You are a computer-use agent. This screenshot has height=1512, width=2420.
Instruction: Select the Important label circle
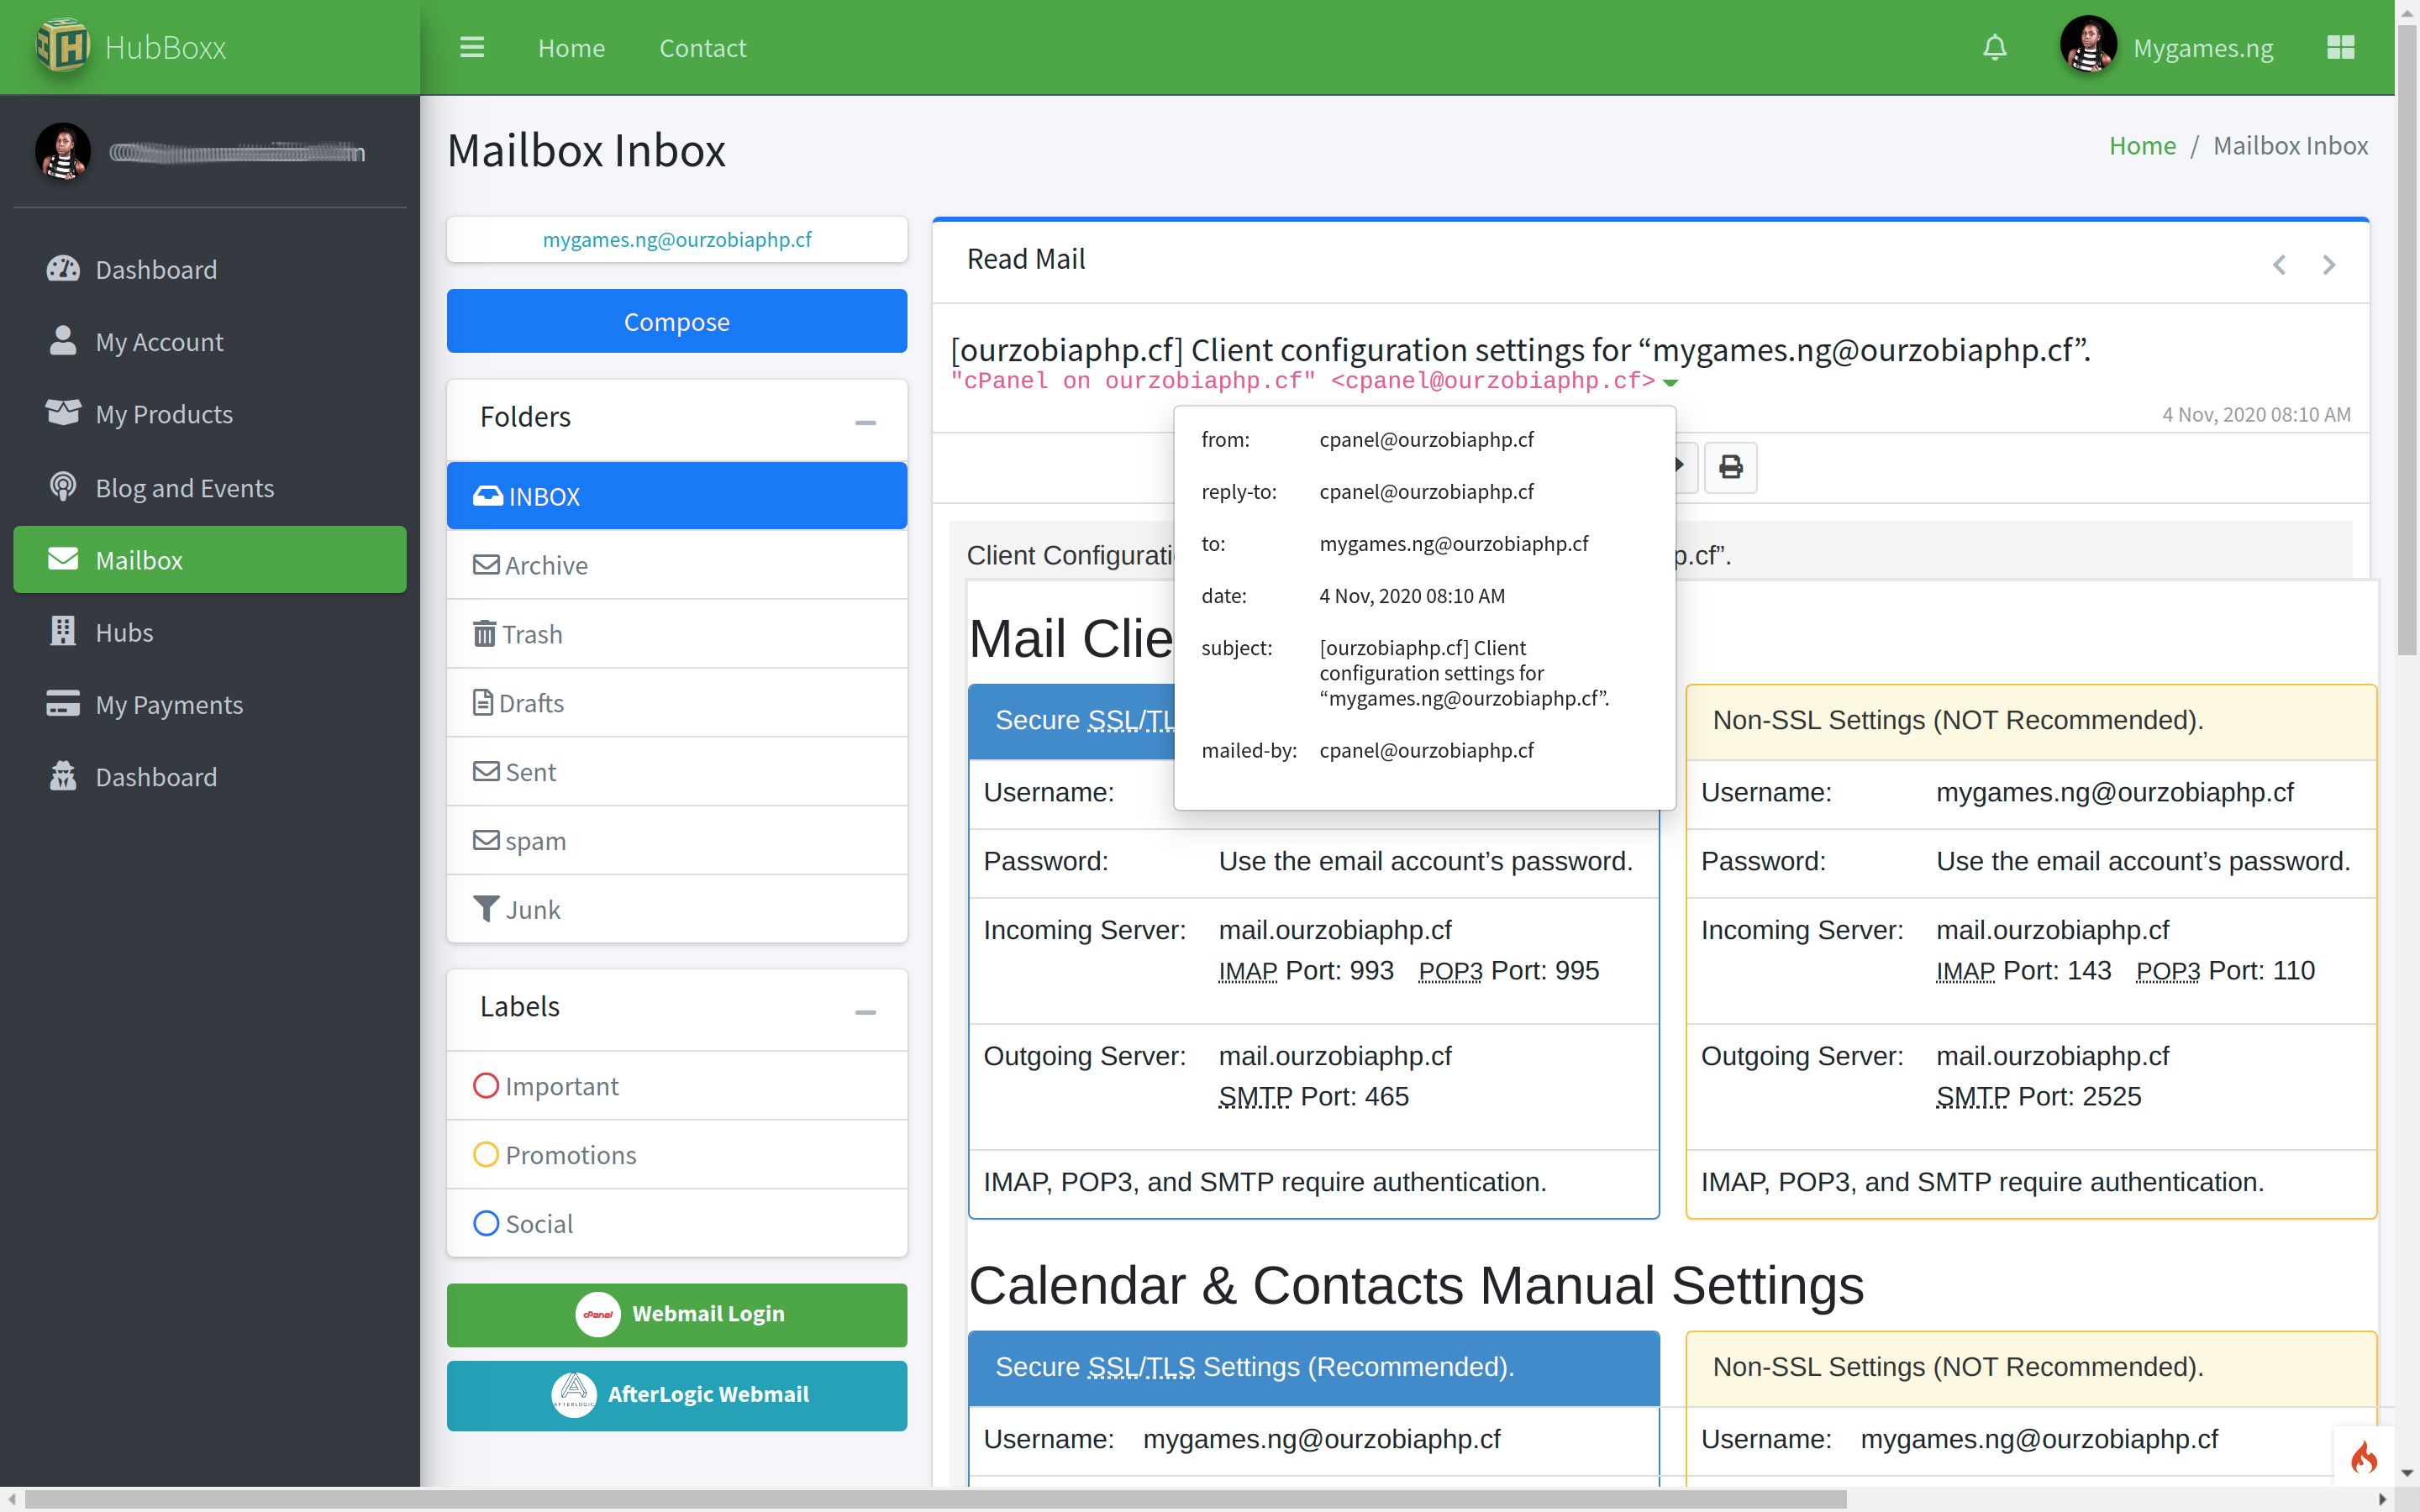pyautogui.click(x=486, y=1086)
